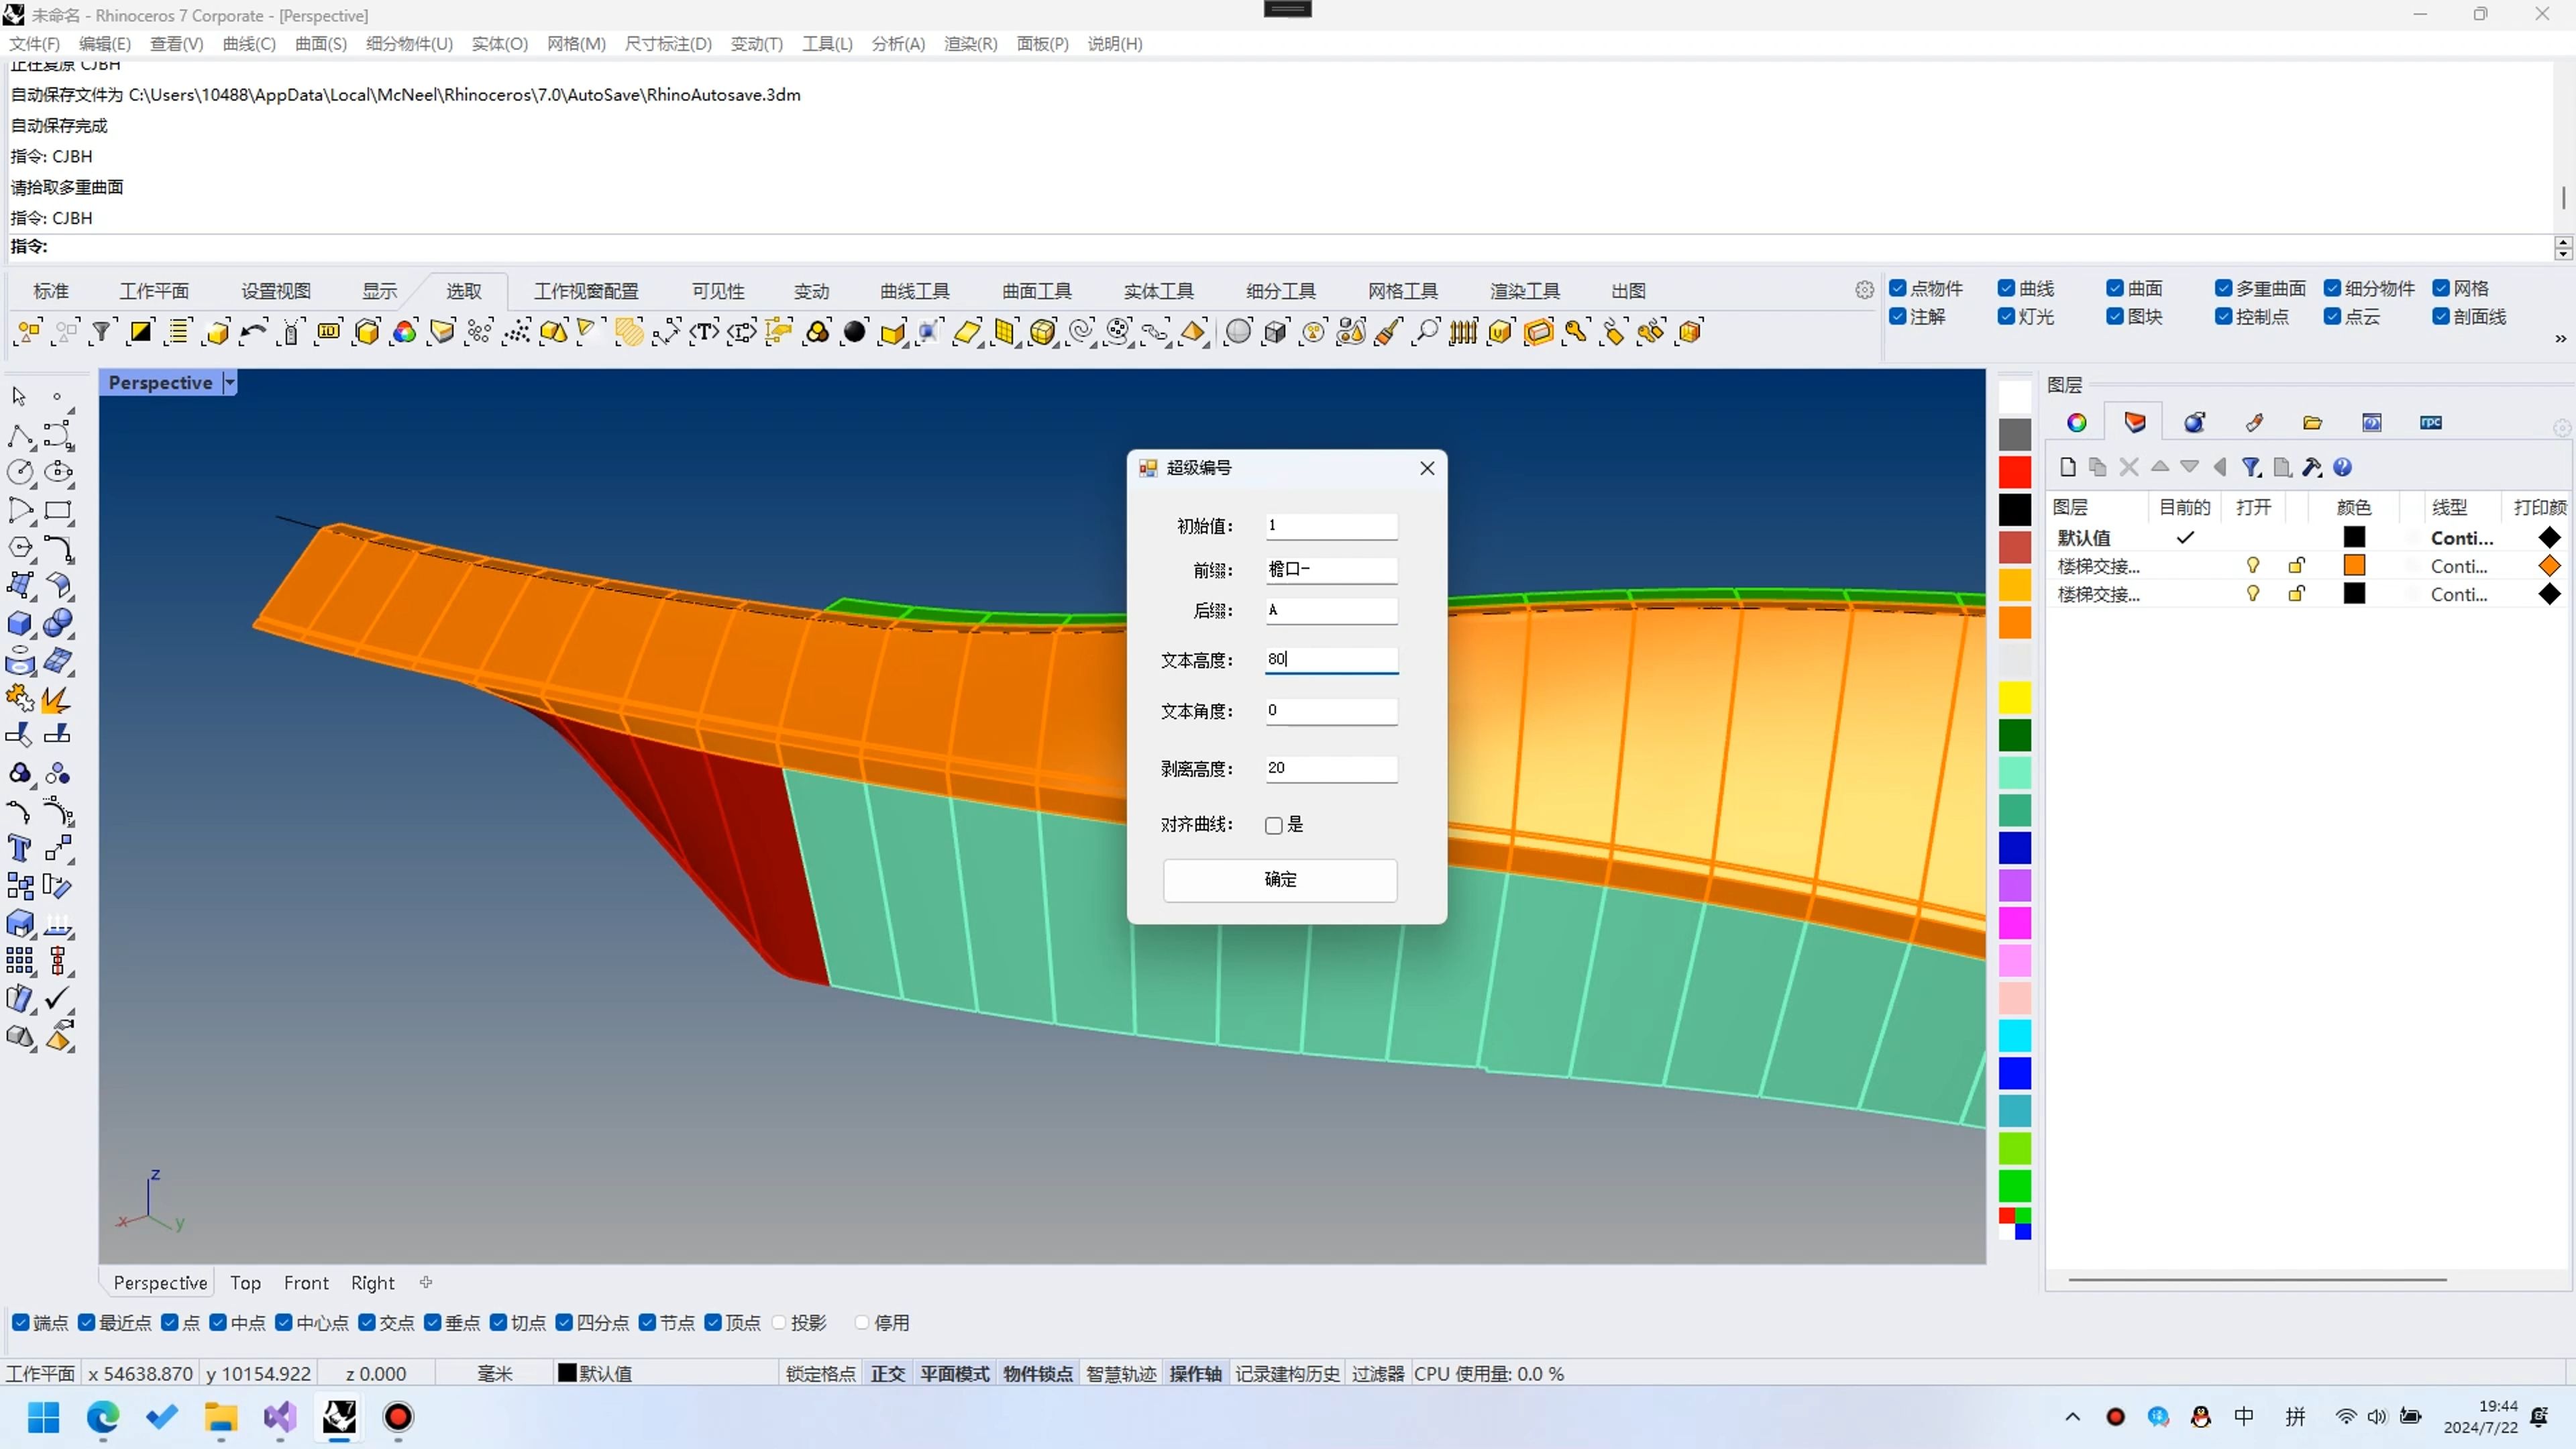
Task: Uncheck the 多重曲面 selection filter
Action: click(2223, 289)
